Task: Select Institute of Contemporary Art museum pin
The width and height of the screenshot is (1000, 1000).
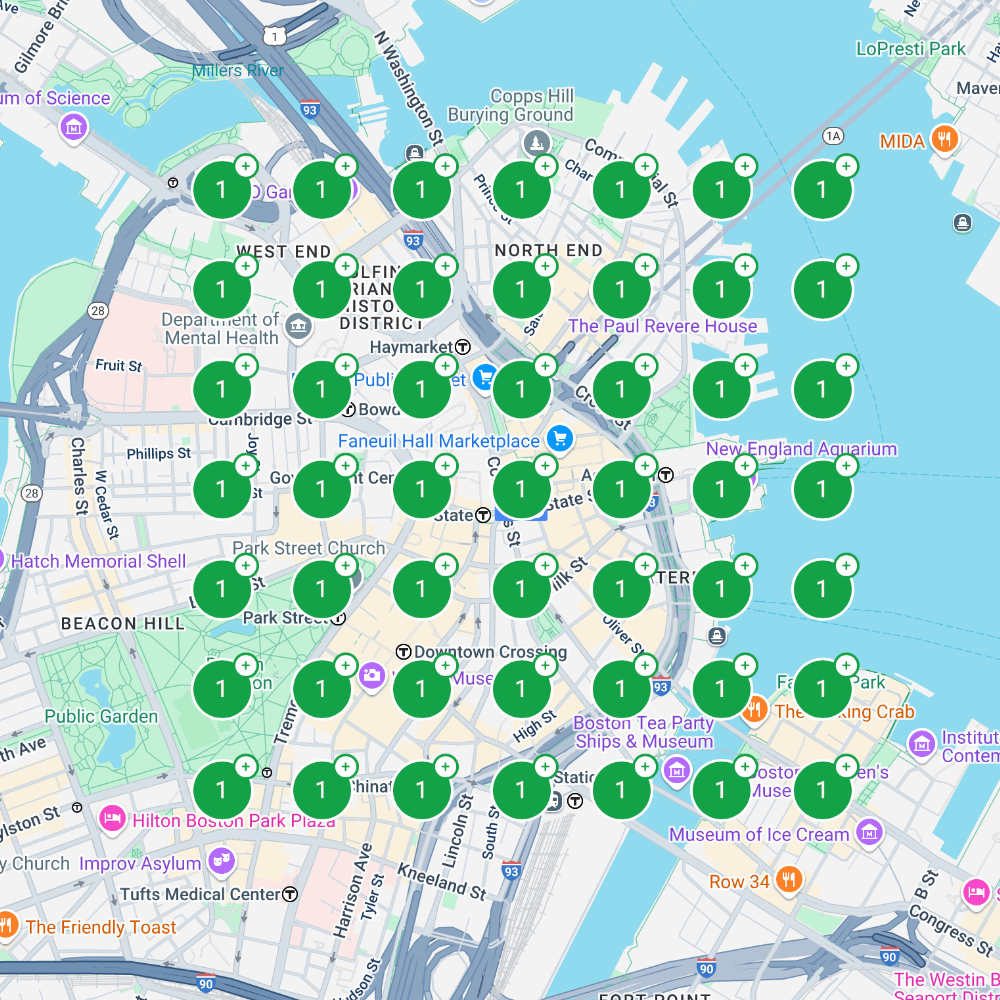Action: pos(922,743)
